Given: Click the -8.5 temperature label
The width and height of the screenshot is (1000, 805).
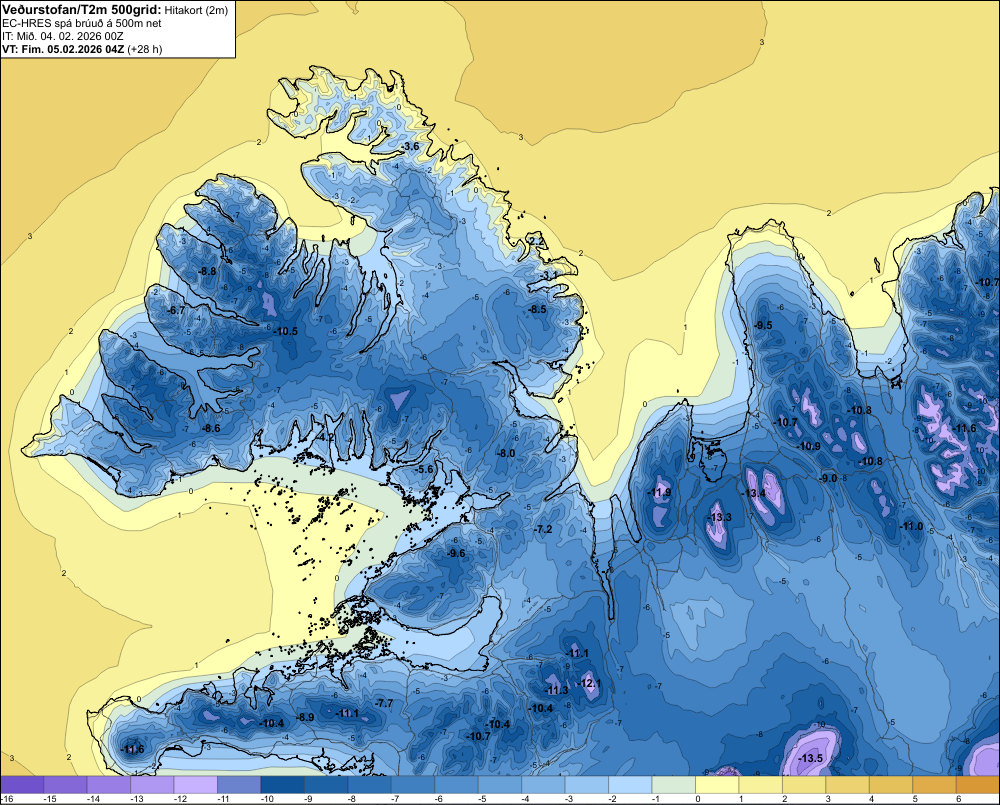Looking at the screenshot, I should (x=537, y=309).
